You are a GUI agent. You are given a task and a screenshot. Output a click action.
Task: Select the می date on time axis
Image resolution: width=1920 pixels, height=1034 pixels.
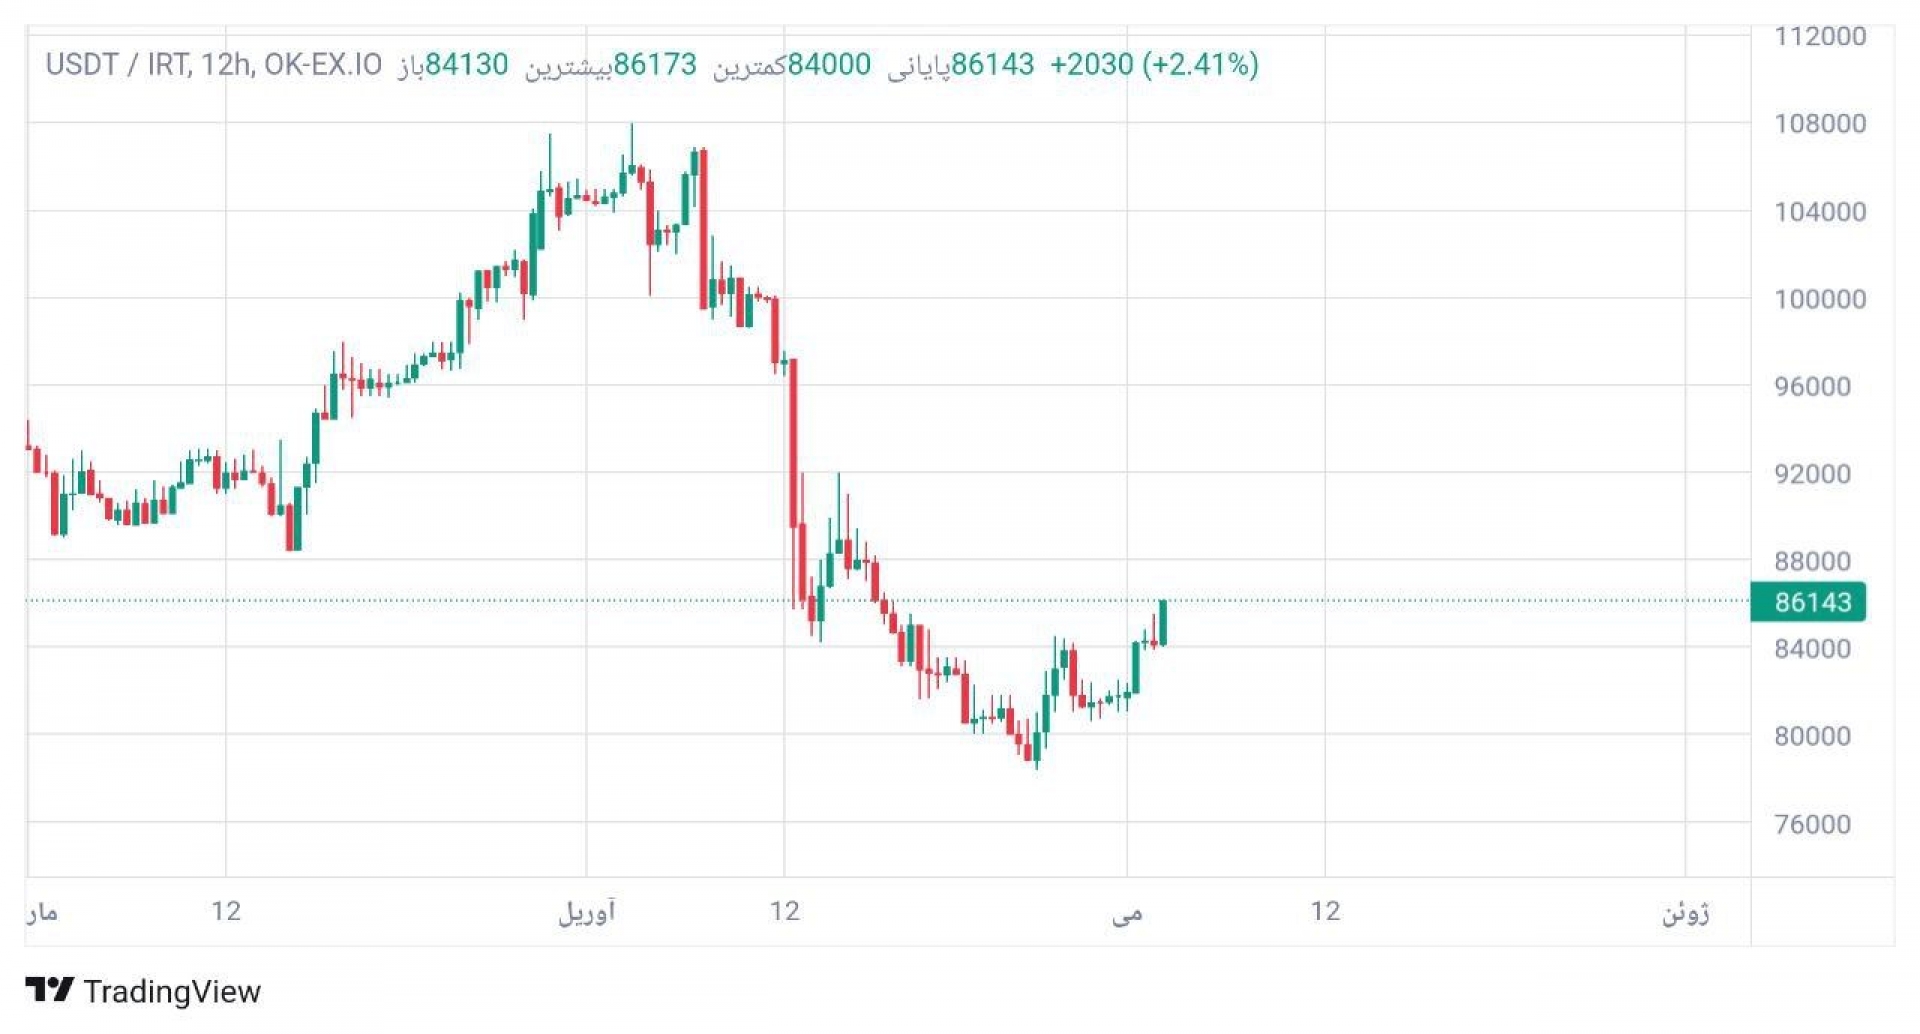pyautogui.click(x=1127, y=912)
